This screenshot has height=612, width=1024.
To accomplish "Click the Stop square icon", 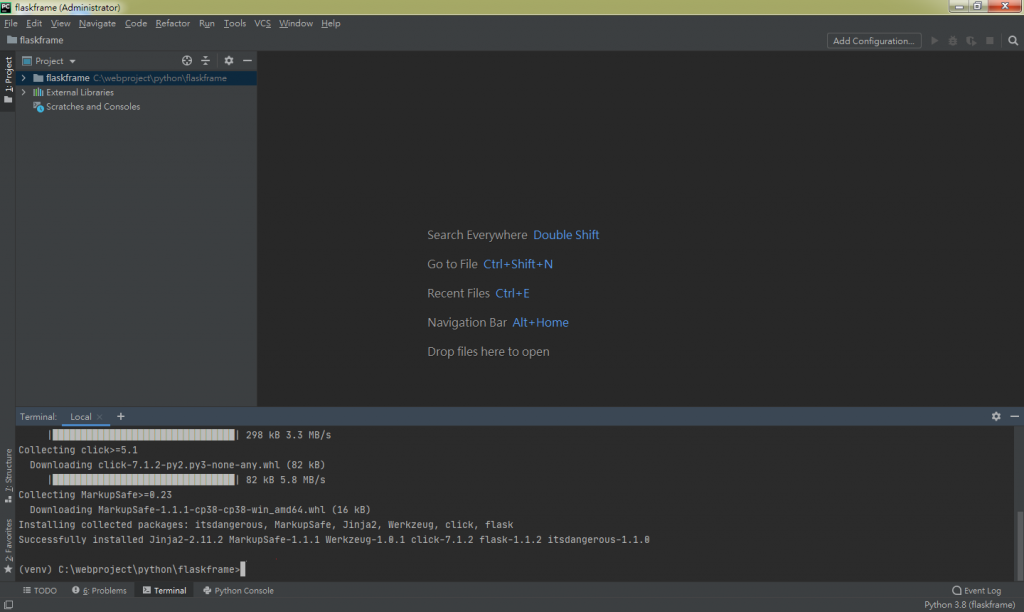I will [990, 40].
